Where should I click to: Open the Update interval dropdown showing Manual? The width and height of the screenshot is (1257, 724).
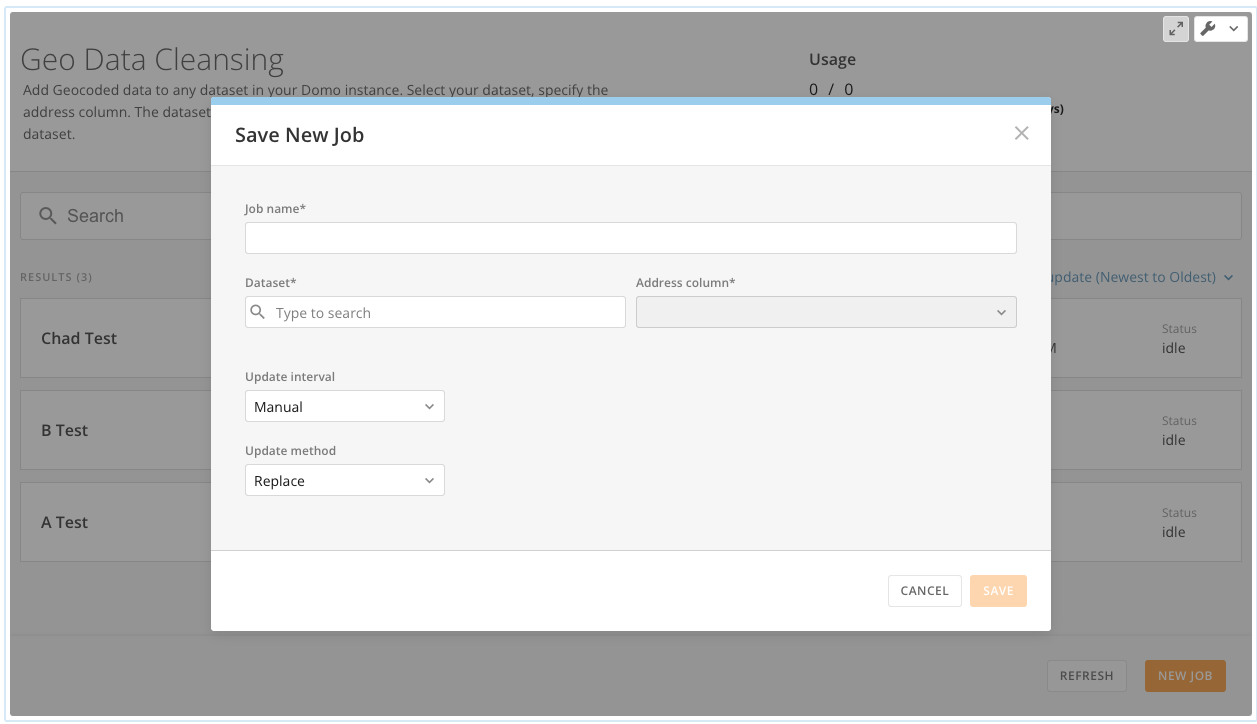[344, 406]
